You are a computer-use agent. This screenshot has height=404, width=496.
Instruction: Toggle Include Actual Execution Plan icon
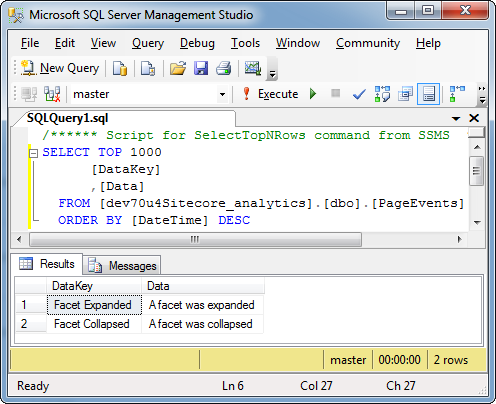pyautogui.click(x=457, y=94)
